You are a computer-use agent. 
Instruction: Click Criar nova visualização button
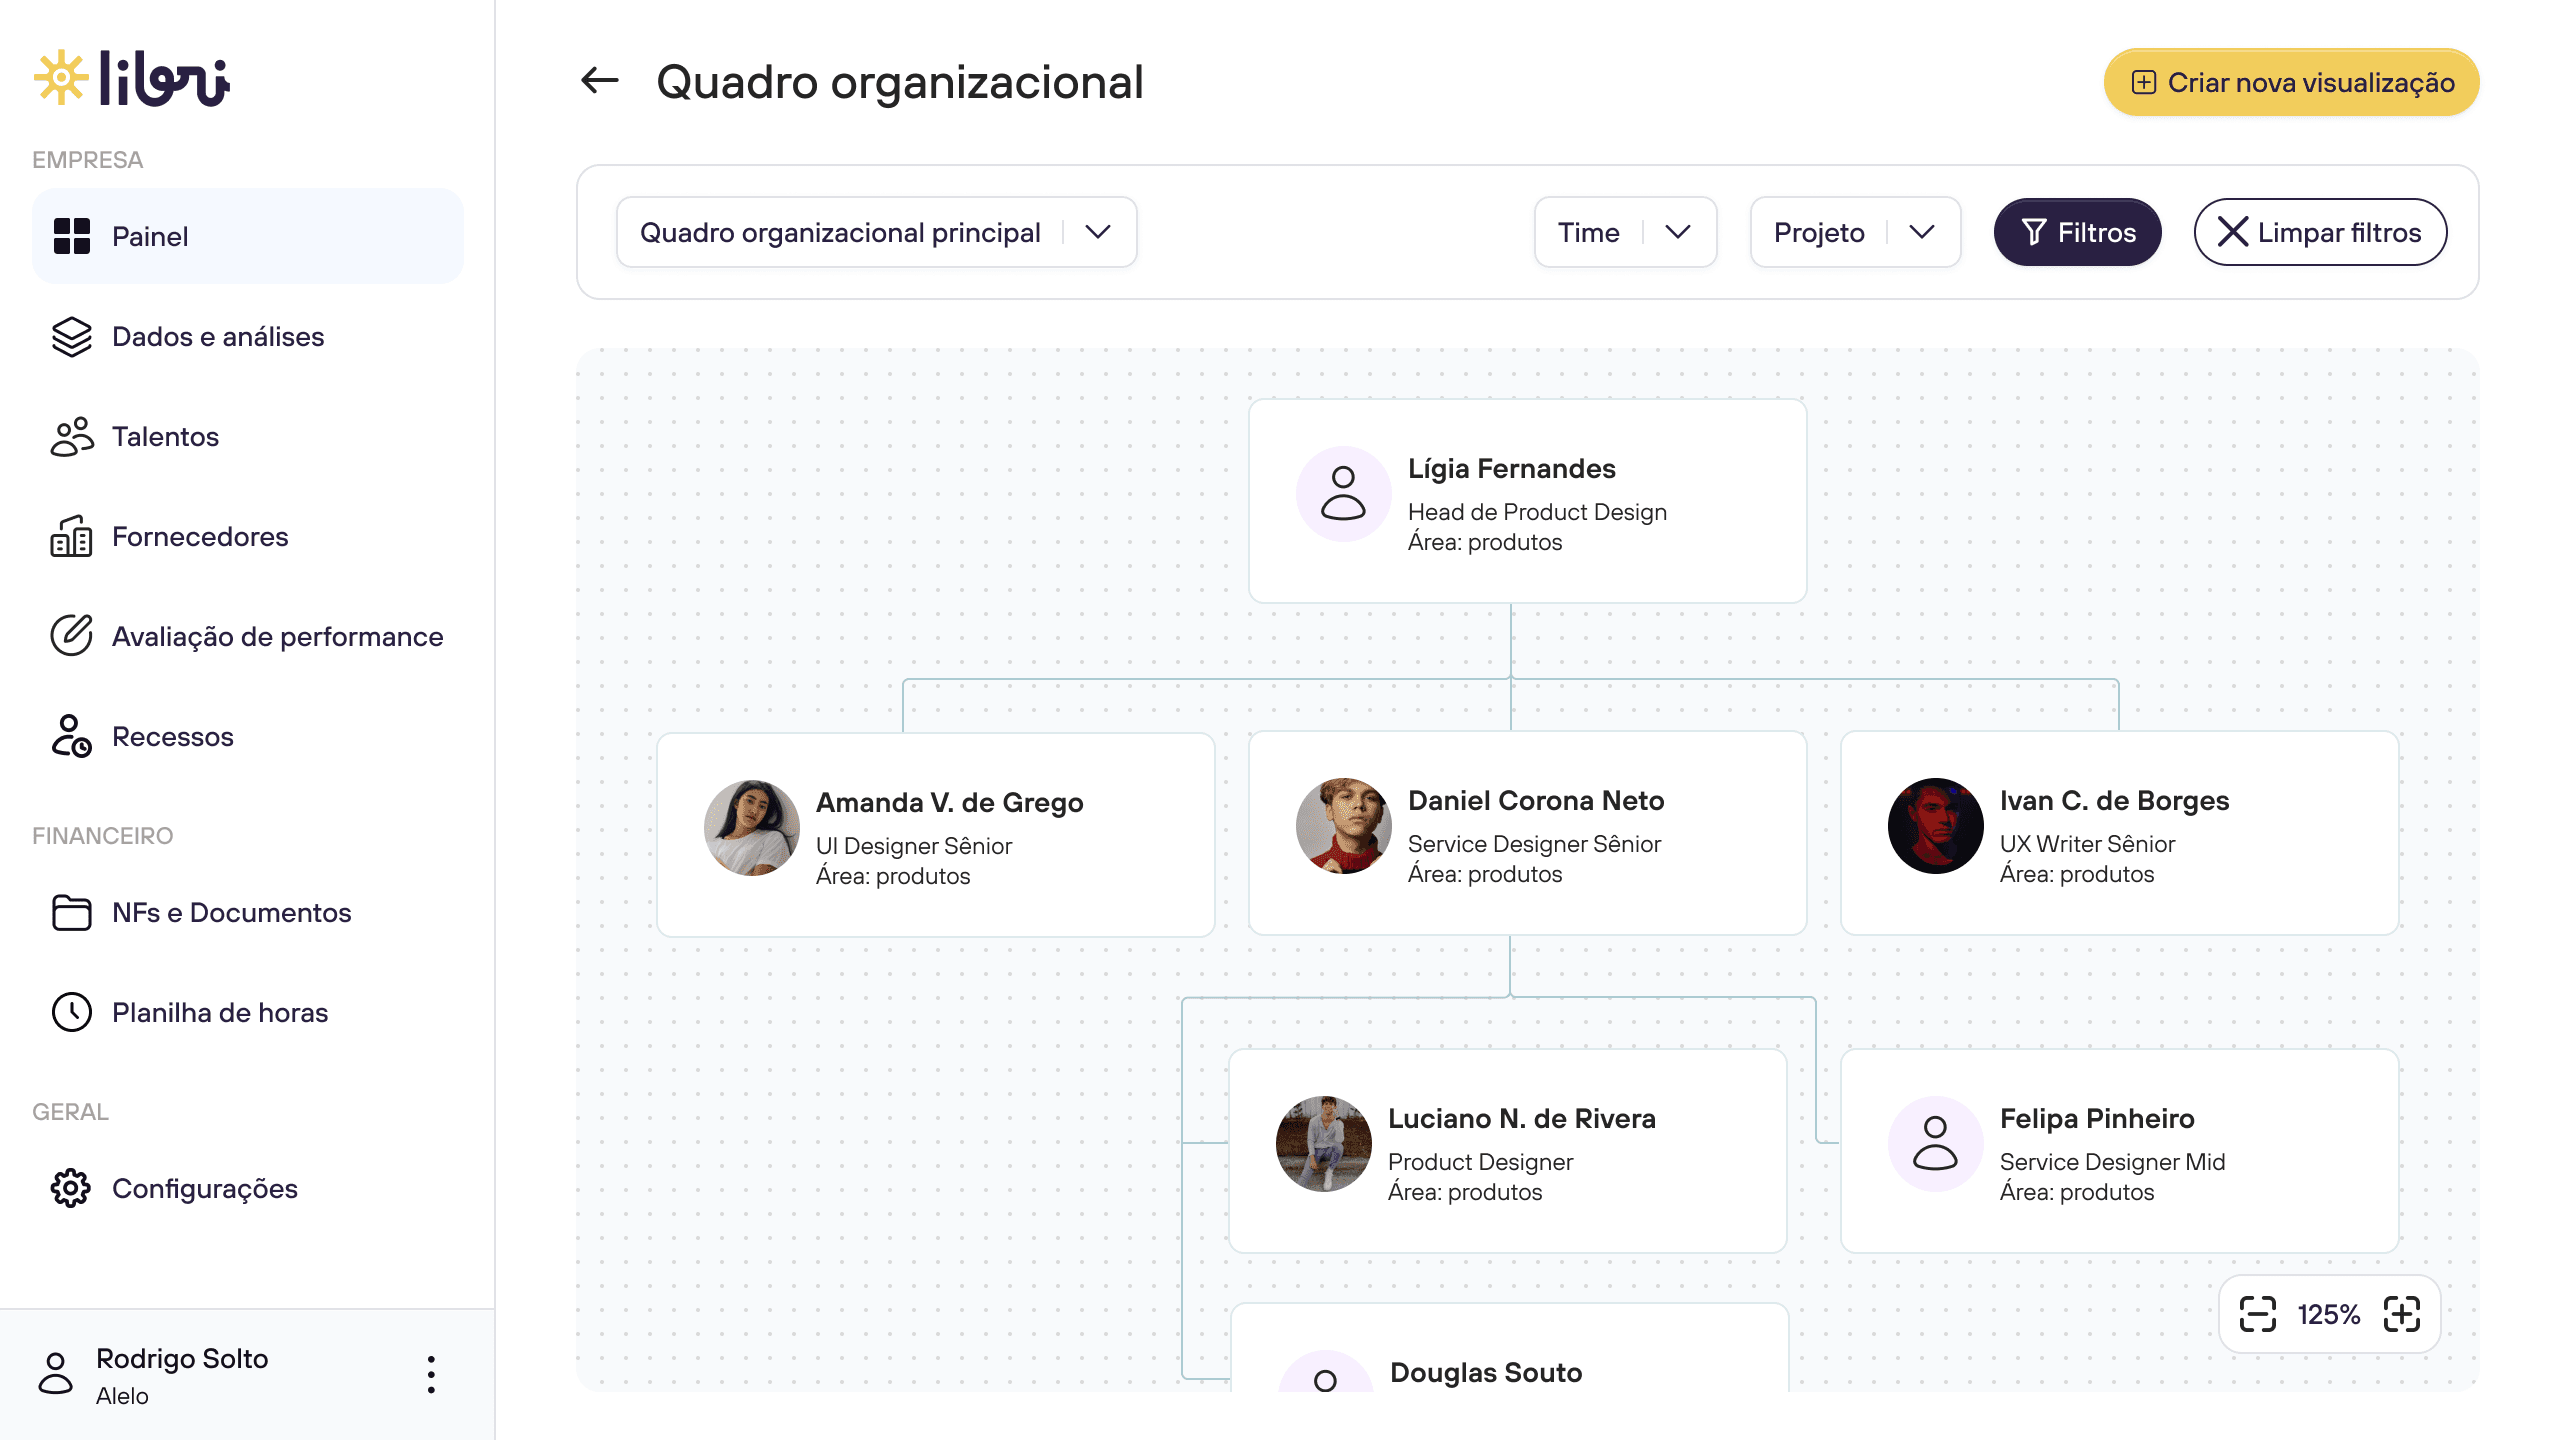(x=2291, y=82)
